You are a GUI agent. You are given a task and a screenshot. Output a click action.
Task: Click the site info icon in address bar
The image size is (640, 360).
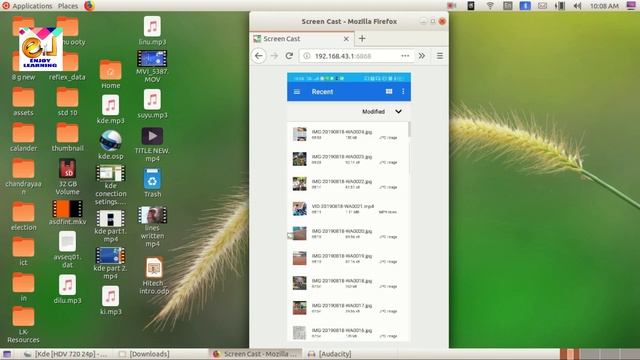coord(307,56)
